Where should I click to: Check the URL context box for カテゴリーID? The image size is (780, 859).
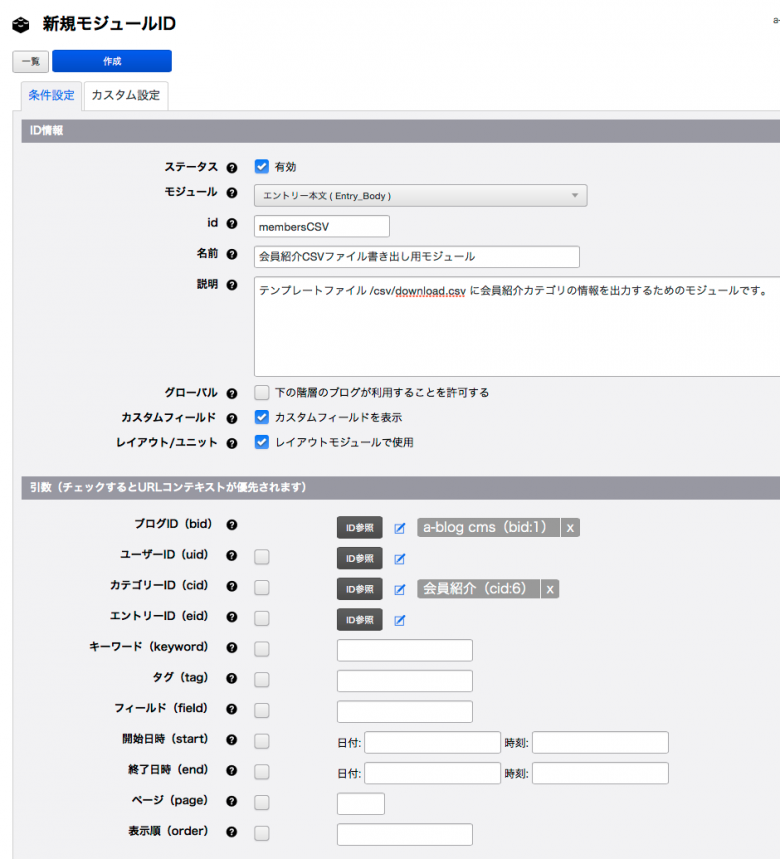(x=262, y=587)
